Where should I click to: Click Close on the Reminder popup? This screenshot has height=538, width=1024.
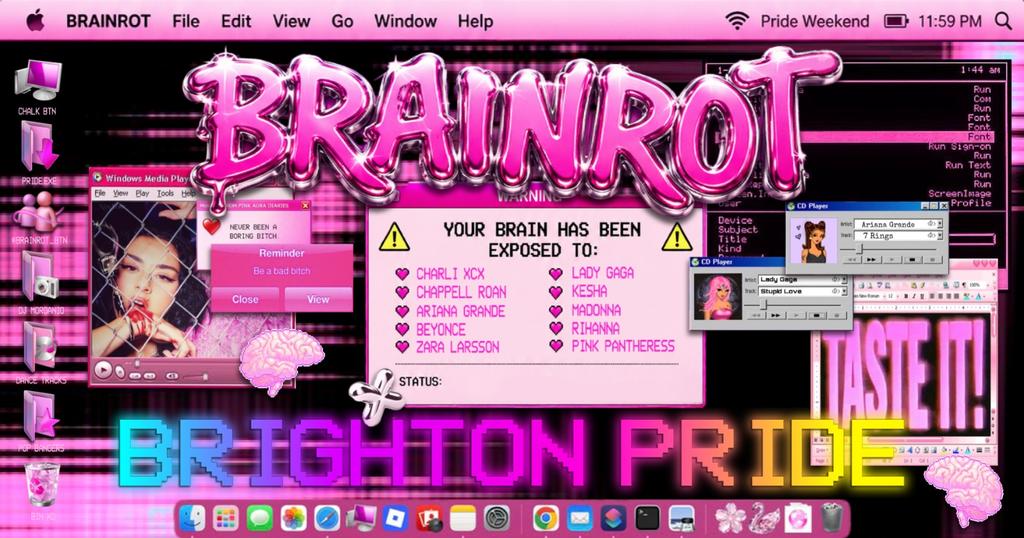[246, 299]
